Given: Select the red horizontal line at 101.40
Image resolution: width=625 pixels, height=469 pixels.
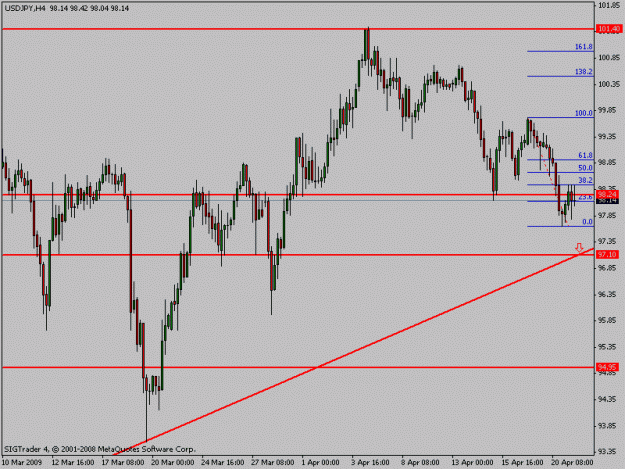Looking at the screenshot, I should (x=298, y=29).
